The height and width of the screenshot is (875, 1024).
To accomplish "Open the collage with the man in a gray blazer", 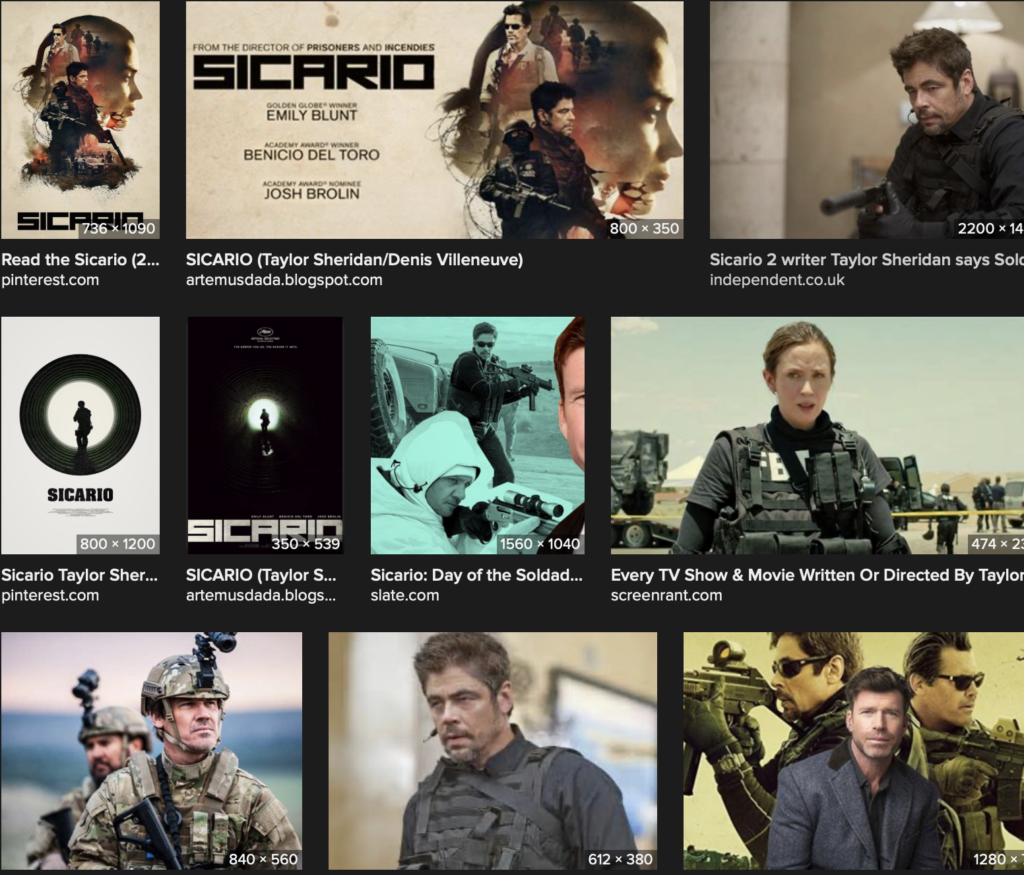I will (x=854, y=751).
